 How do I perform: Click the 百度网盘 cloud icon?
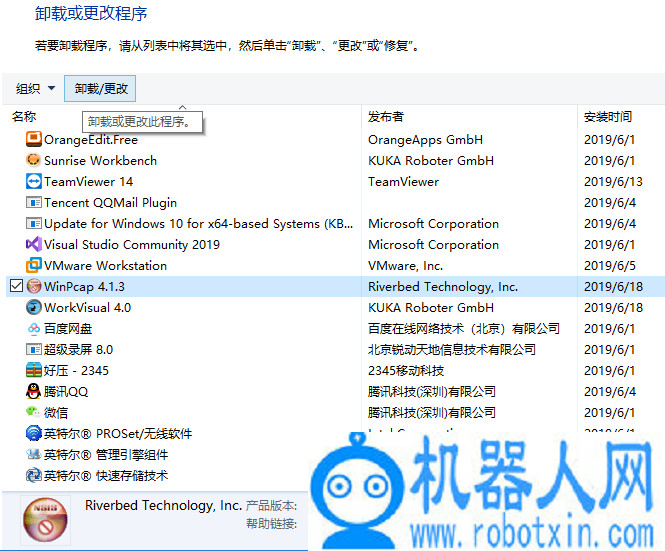click(x=34, y=328)
